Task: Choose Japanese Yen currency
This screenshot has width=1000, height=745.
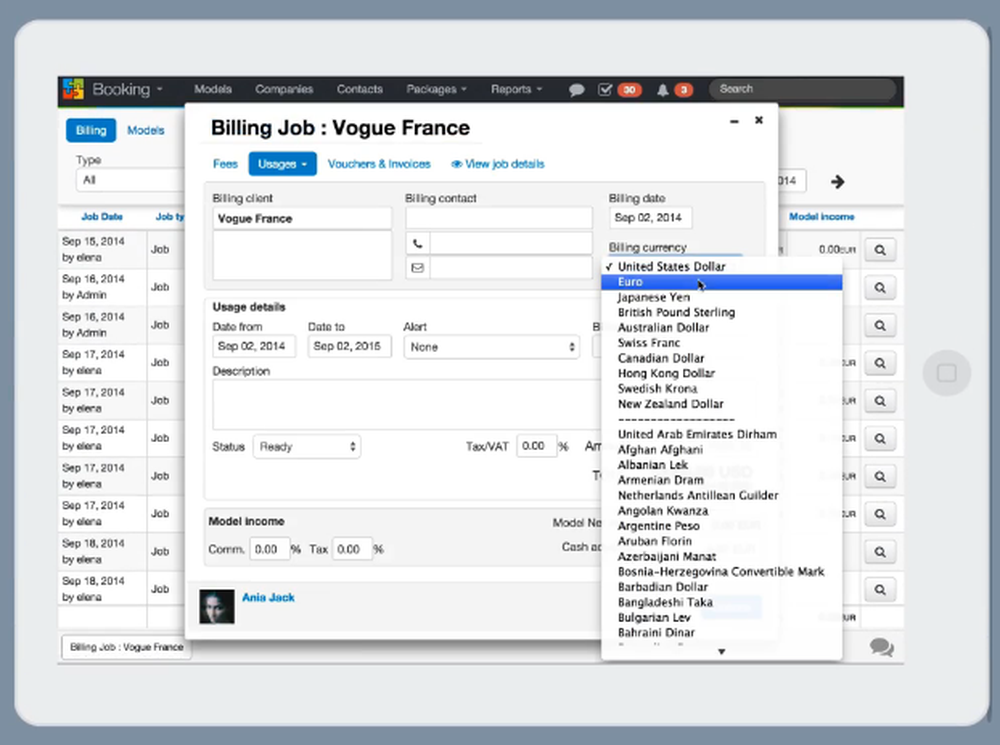Action: coord(721,297)
